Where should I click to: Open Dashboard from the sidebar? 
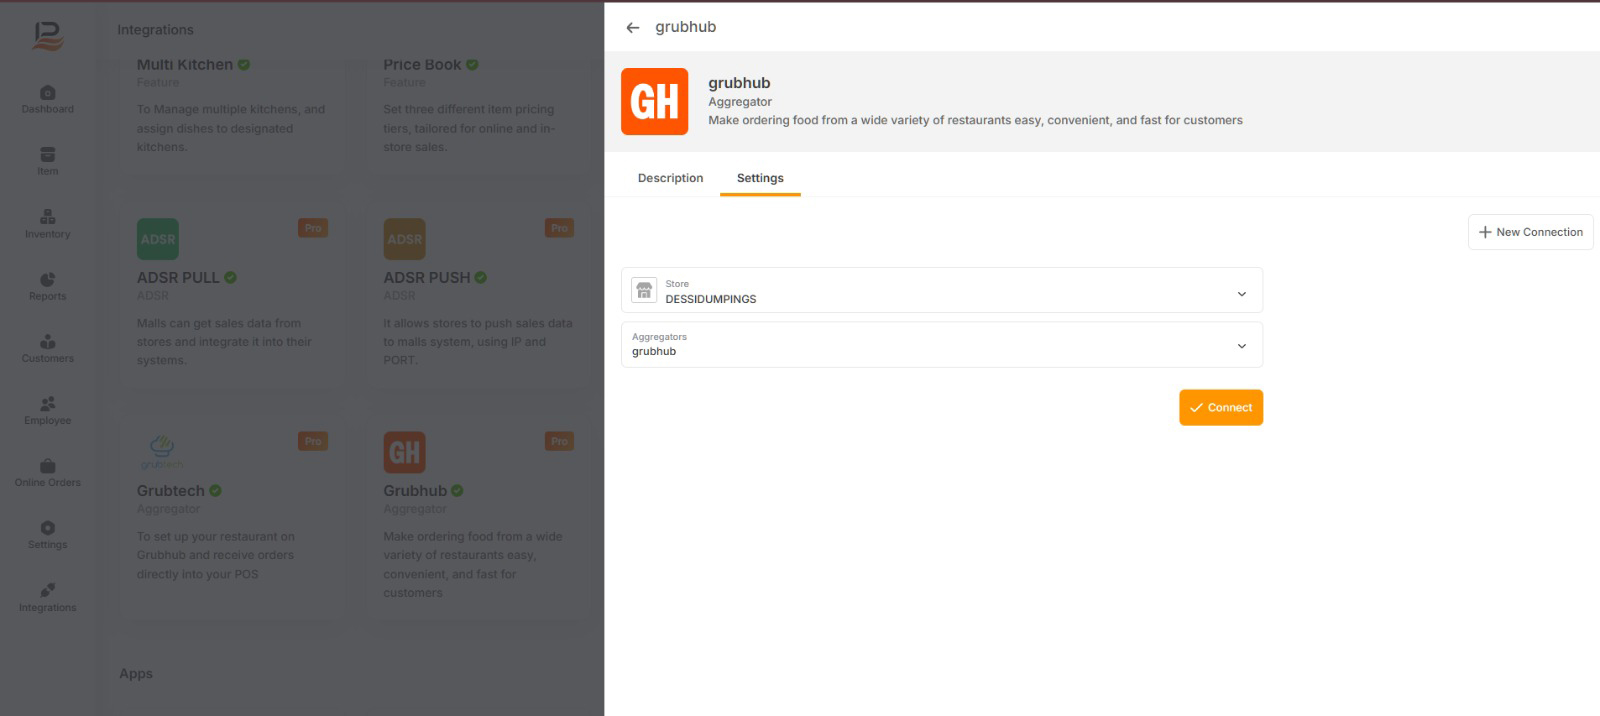click(48, 99)
